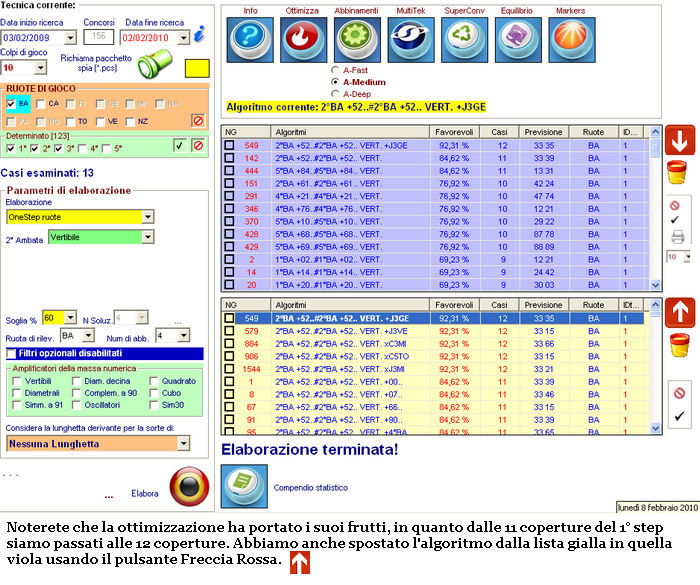Viewport: 700px width, 585px height.
Task: Expand the Nessuna Lunghetta dropdown
Action: click(183, 443)
